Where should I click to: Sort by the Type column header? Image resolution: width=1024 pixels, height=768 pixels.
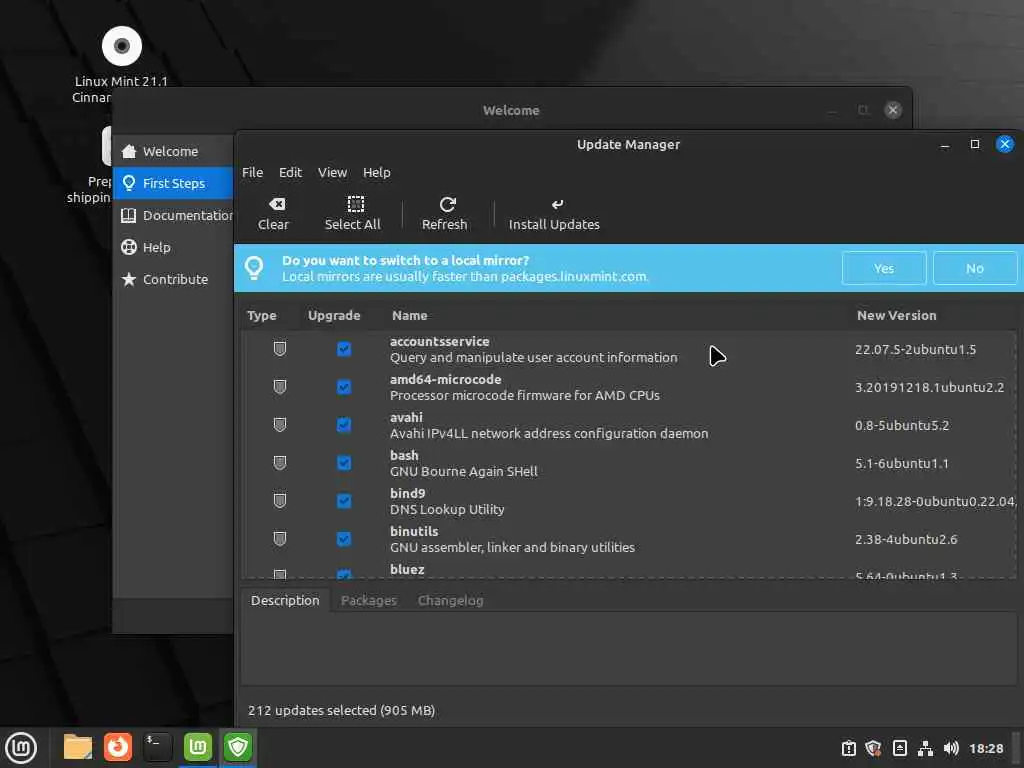click(x=262, y=315)
